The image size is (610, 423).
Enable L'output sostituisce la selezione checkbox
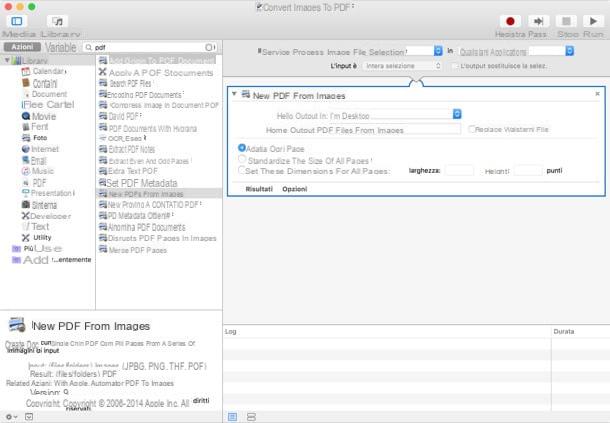click(454, 66)
